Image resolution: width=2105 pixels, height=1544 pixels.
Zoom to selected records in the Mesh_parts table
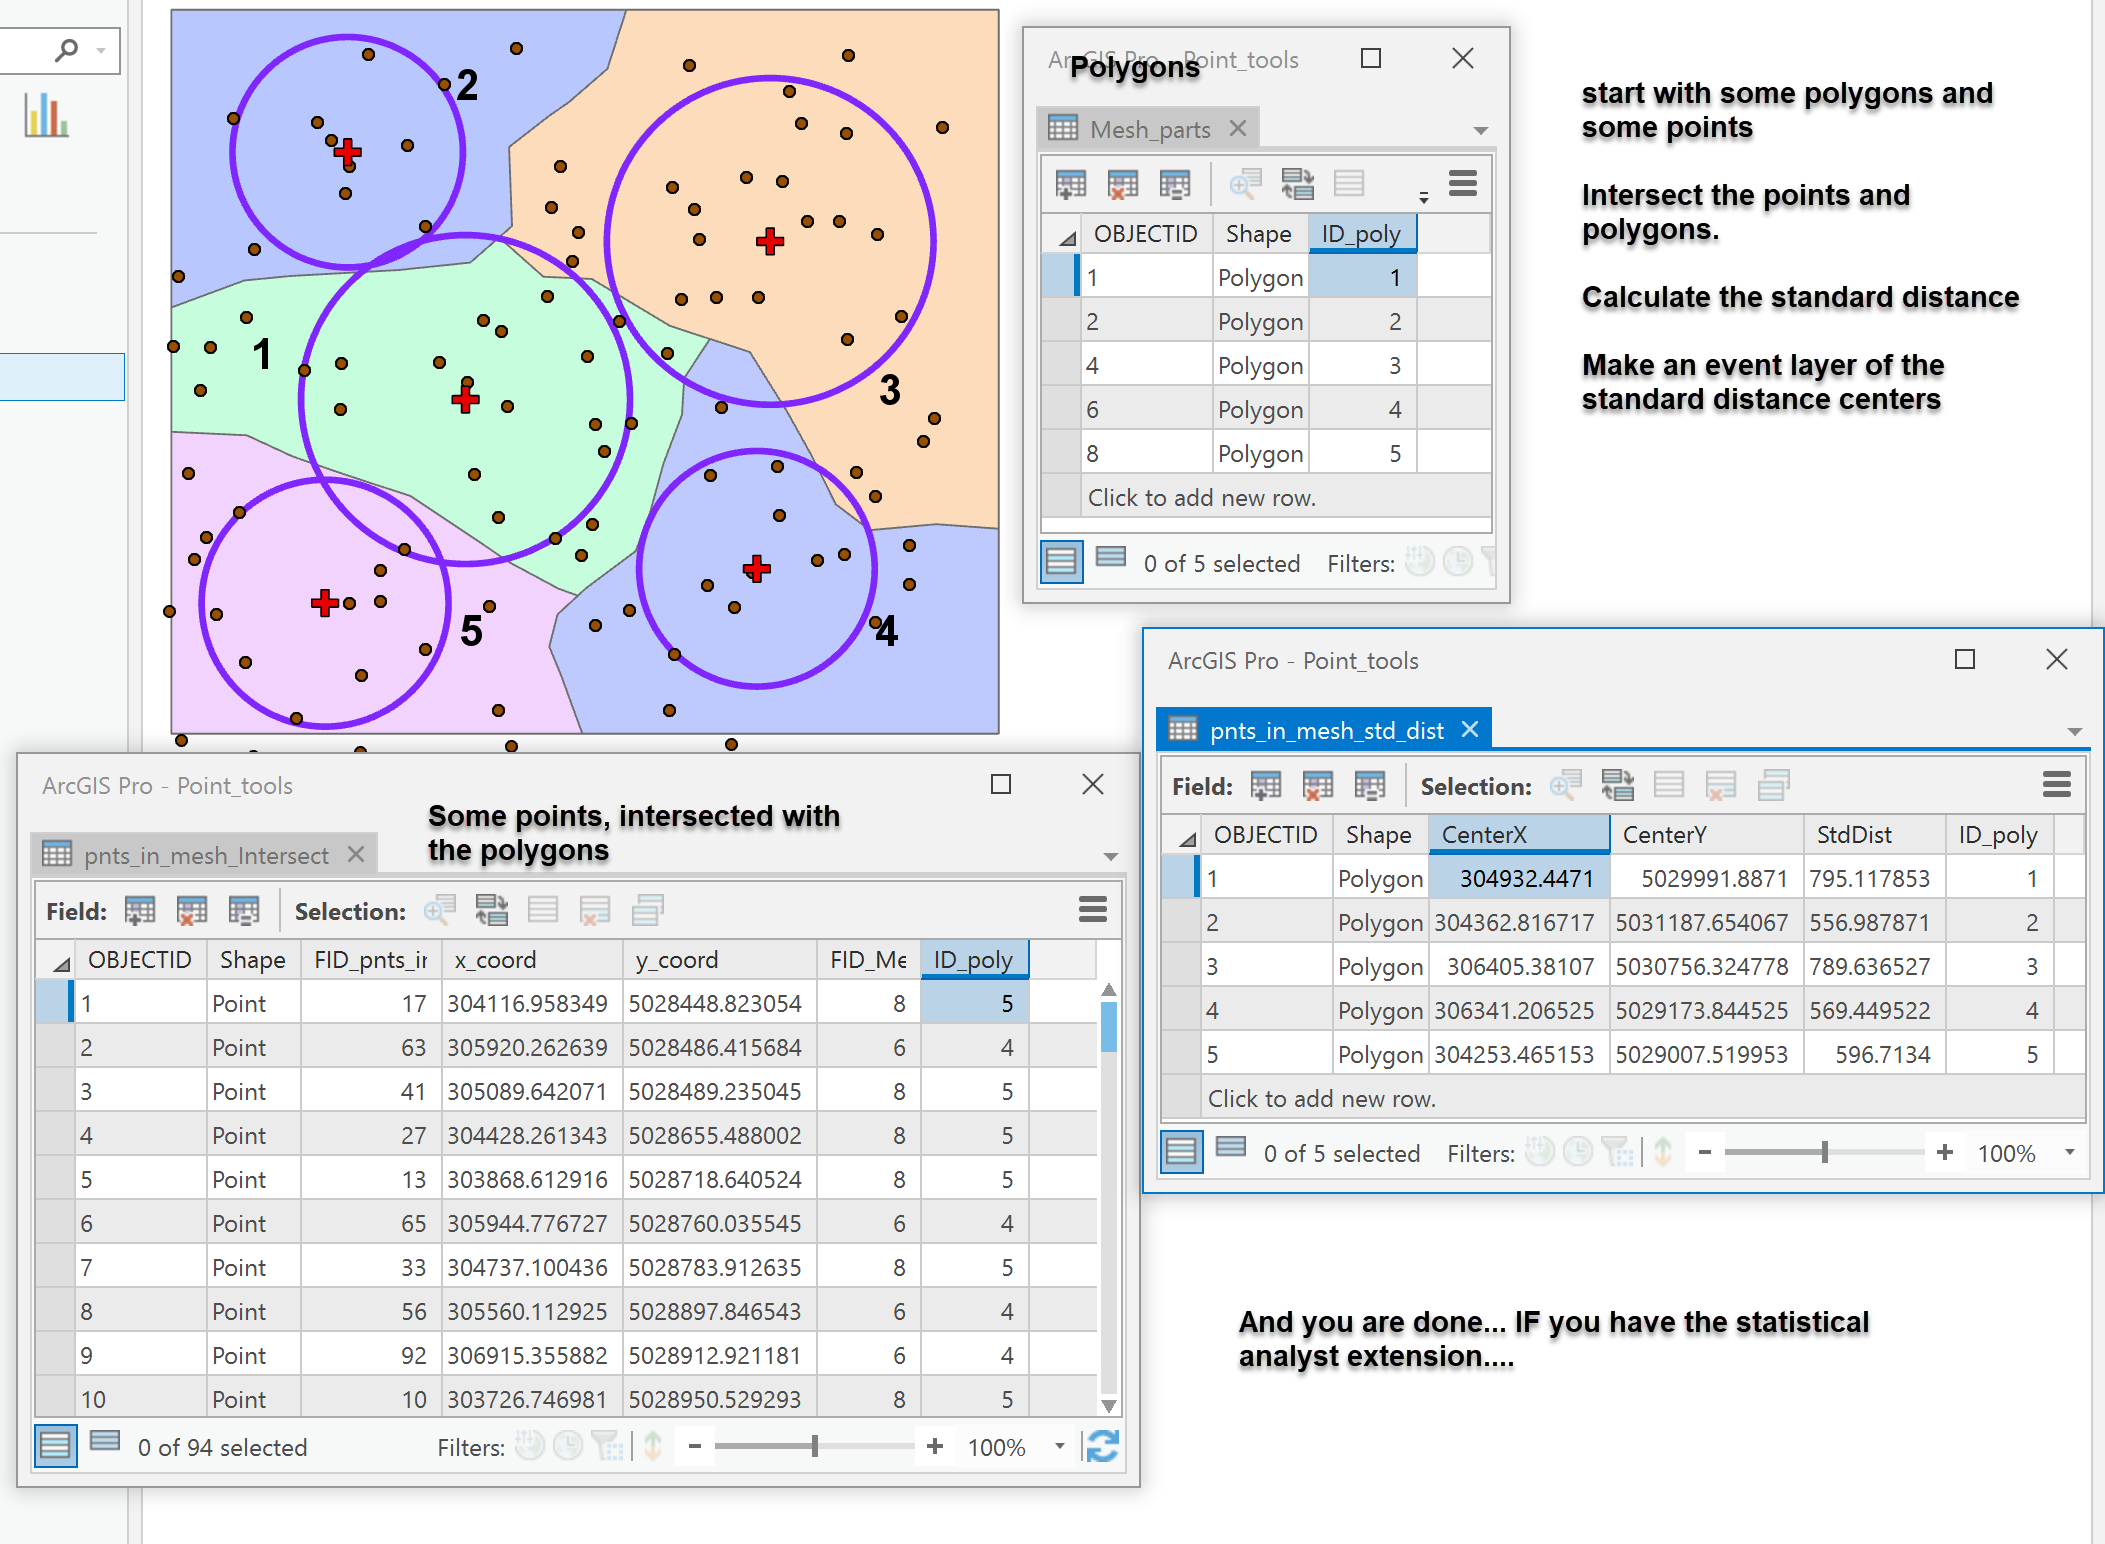point(1246,184)
